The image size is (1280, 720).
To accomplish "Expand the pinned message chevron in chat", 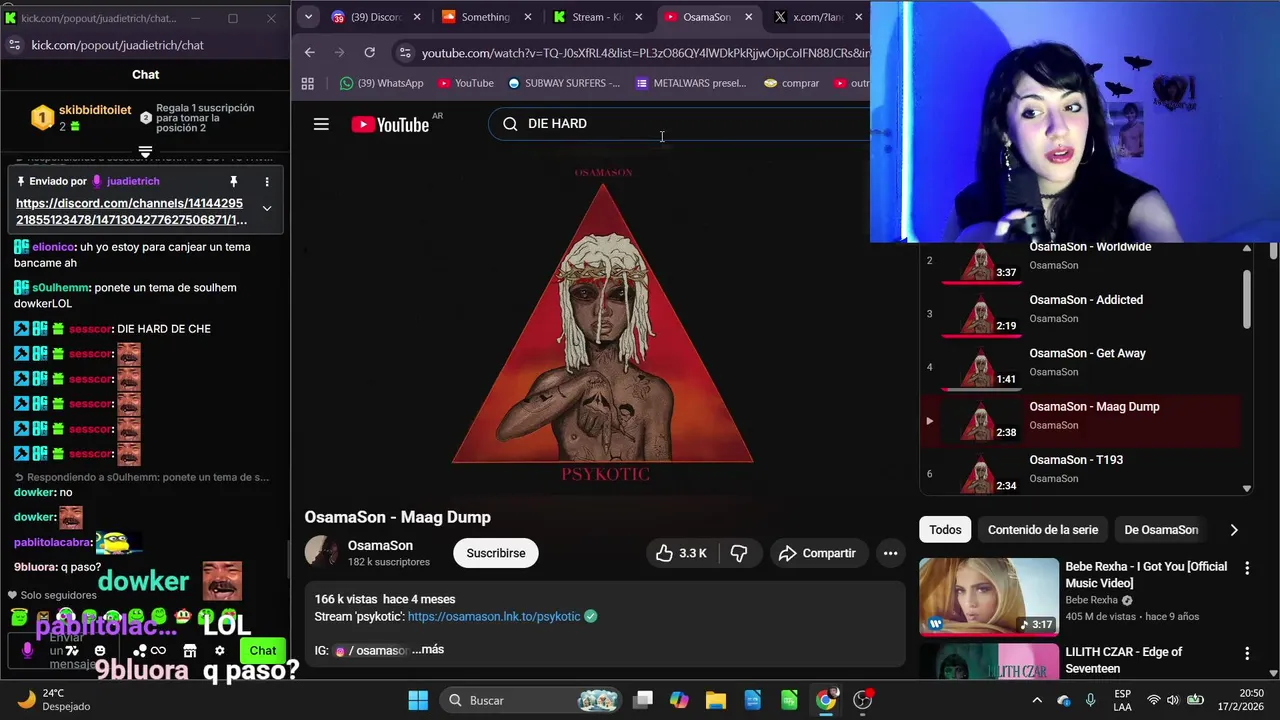I will [267, 208].
